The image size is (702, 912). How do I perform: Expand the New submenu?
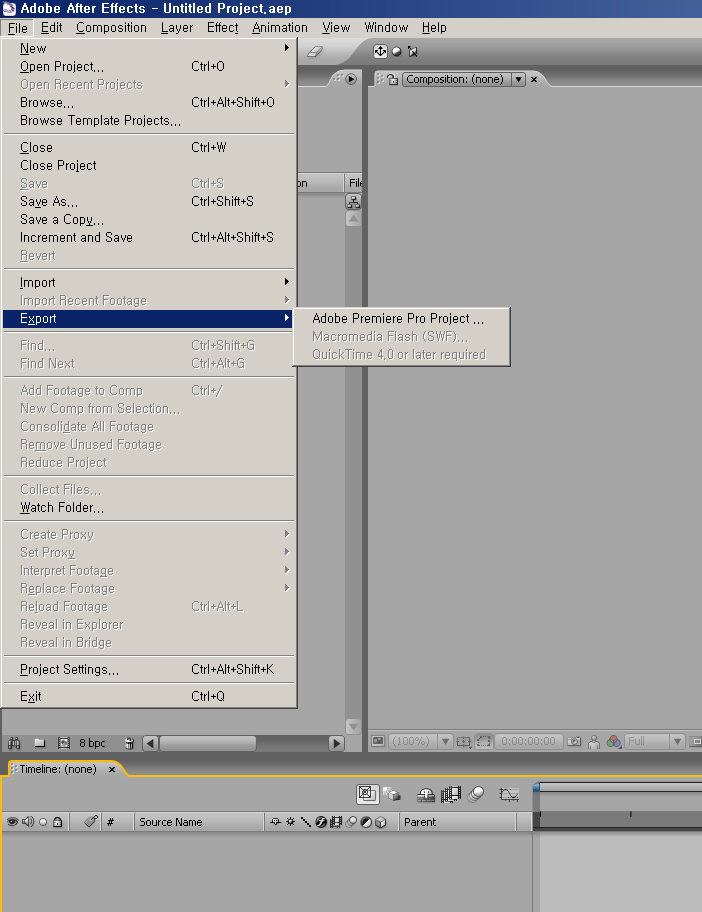[149, 48]
